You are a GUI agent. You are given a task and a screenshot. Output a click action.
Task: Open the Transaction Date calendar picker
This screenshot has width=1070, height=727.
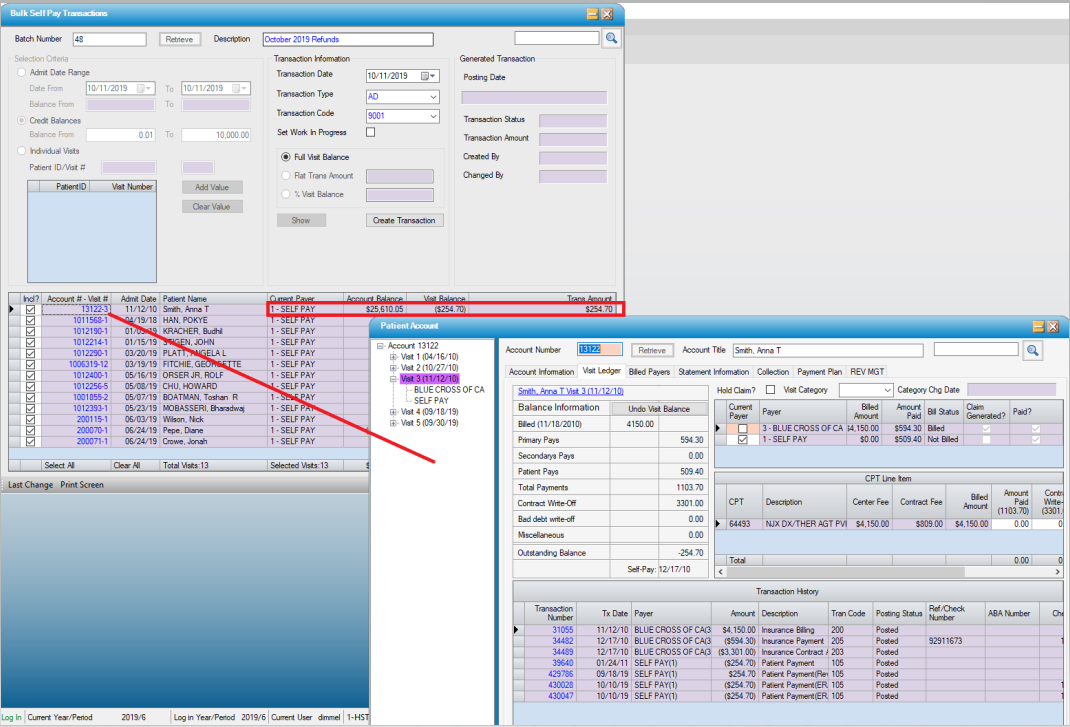tap(428, 76)
